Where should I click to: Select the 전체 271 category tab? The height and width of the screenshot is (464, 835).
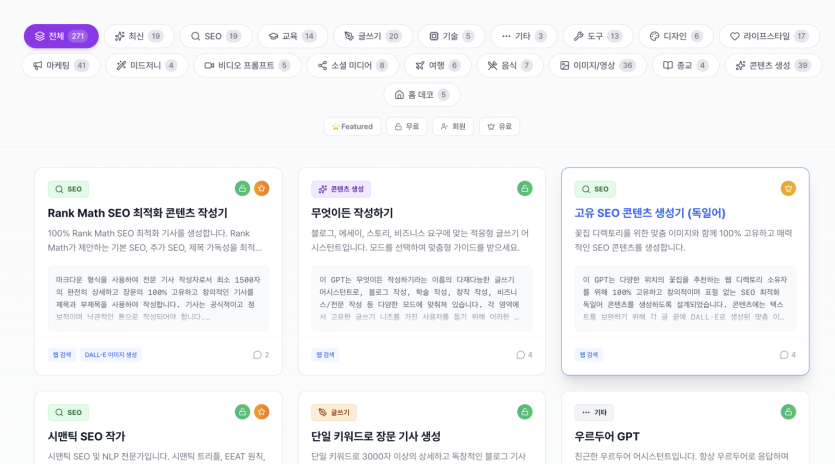61,36
